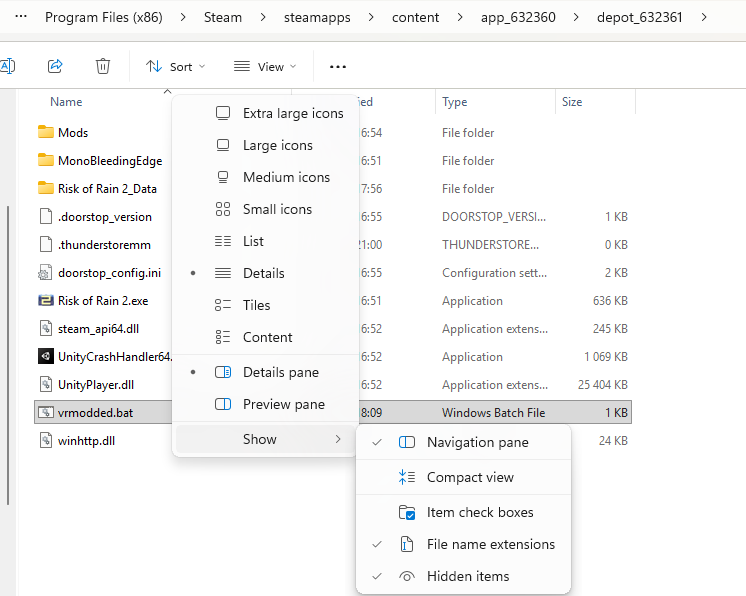The height and width of the screenshot is (596, 746).
Task: Click the winhttp.dll file icon
Action: [46, 440]
